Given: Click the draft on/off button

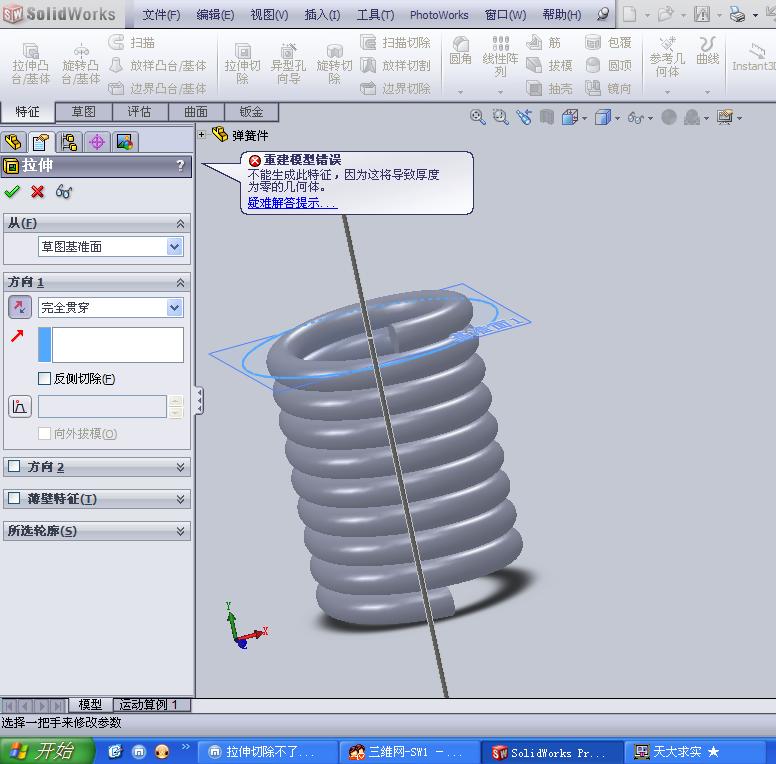Looking at the screenshot, I should click(20, 407).
